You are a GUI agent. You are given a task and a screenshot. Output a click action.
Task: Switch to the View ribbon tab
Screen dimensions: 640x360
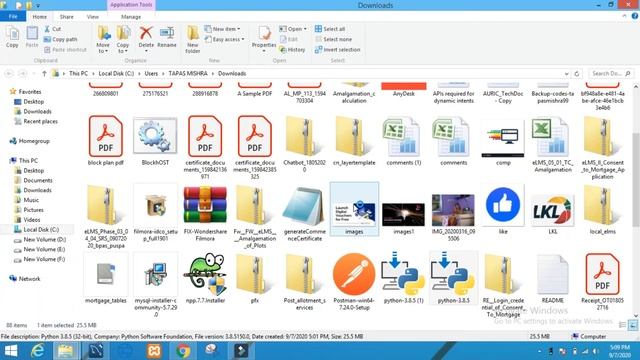[93, 17]
